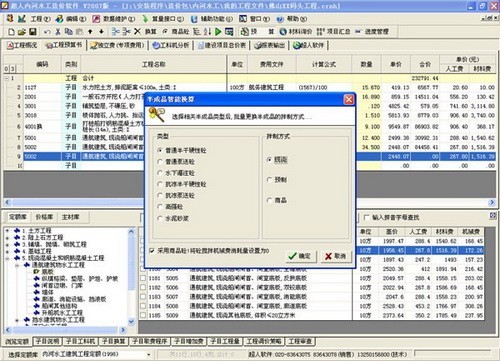This screenshot has height=361, width=500.
Task: Click the 取消 button in dialog
Action: pos(336,256)
